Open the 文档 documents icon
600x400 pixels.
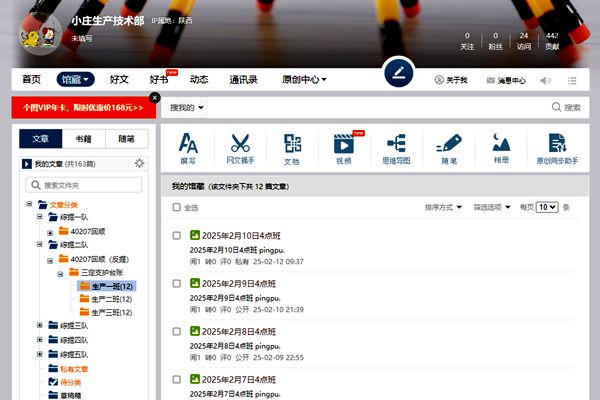pos(291,146)
